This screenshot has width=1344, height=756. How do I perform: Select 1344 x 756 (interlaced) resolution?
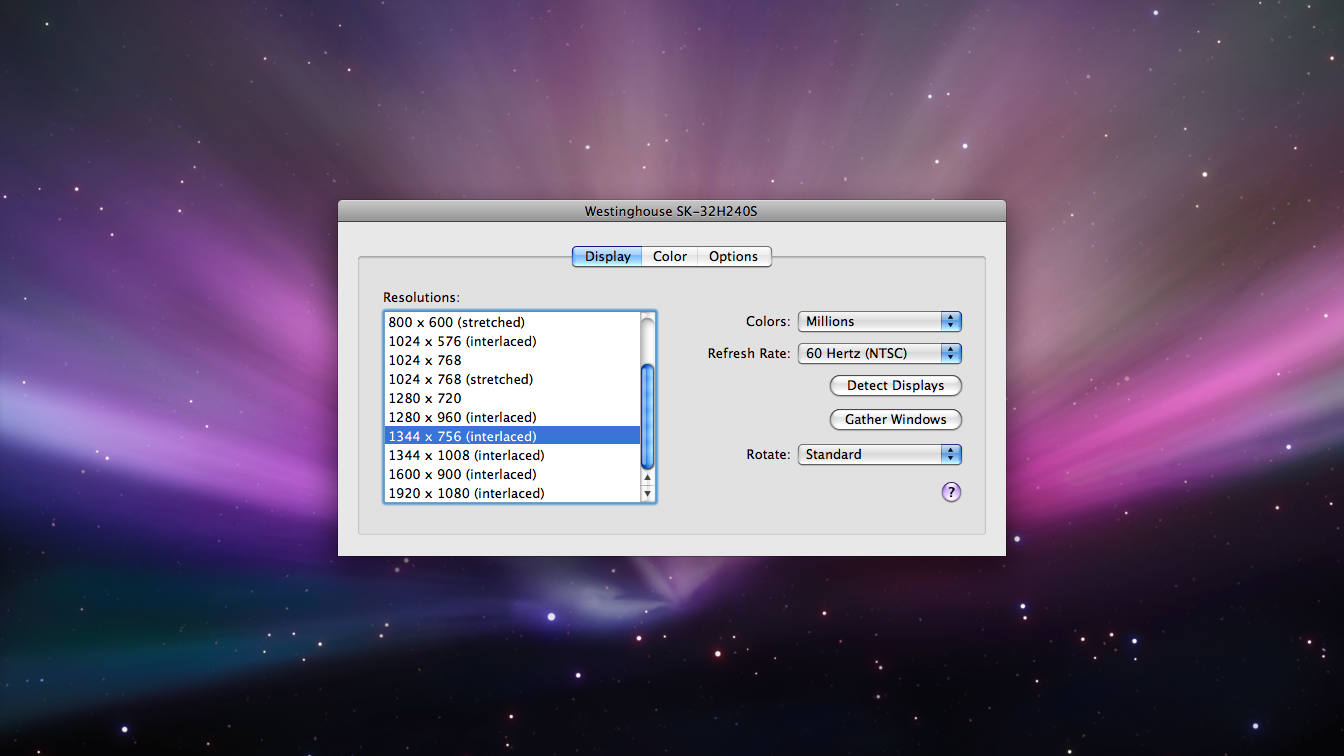(512, 437)
